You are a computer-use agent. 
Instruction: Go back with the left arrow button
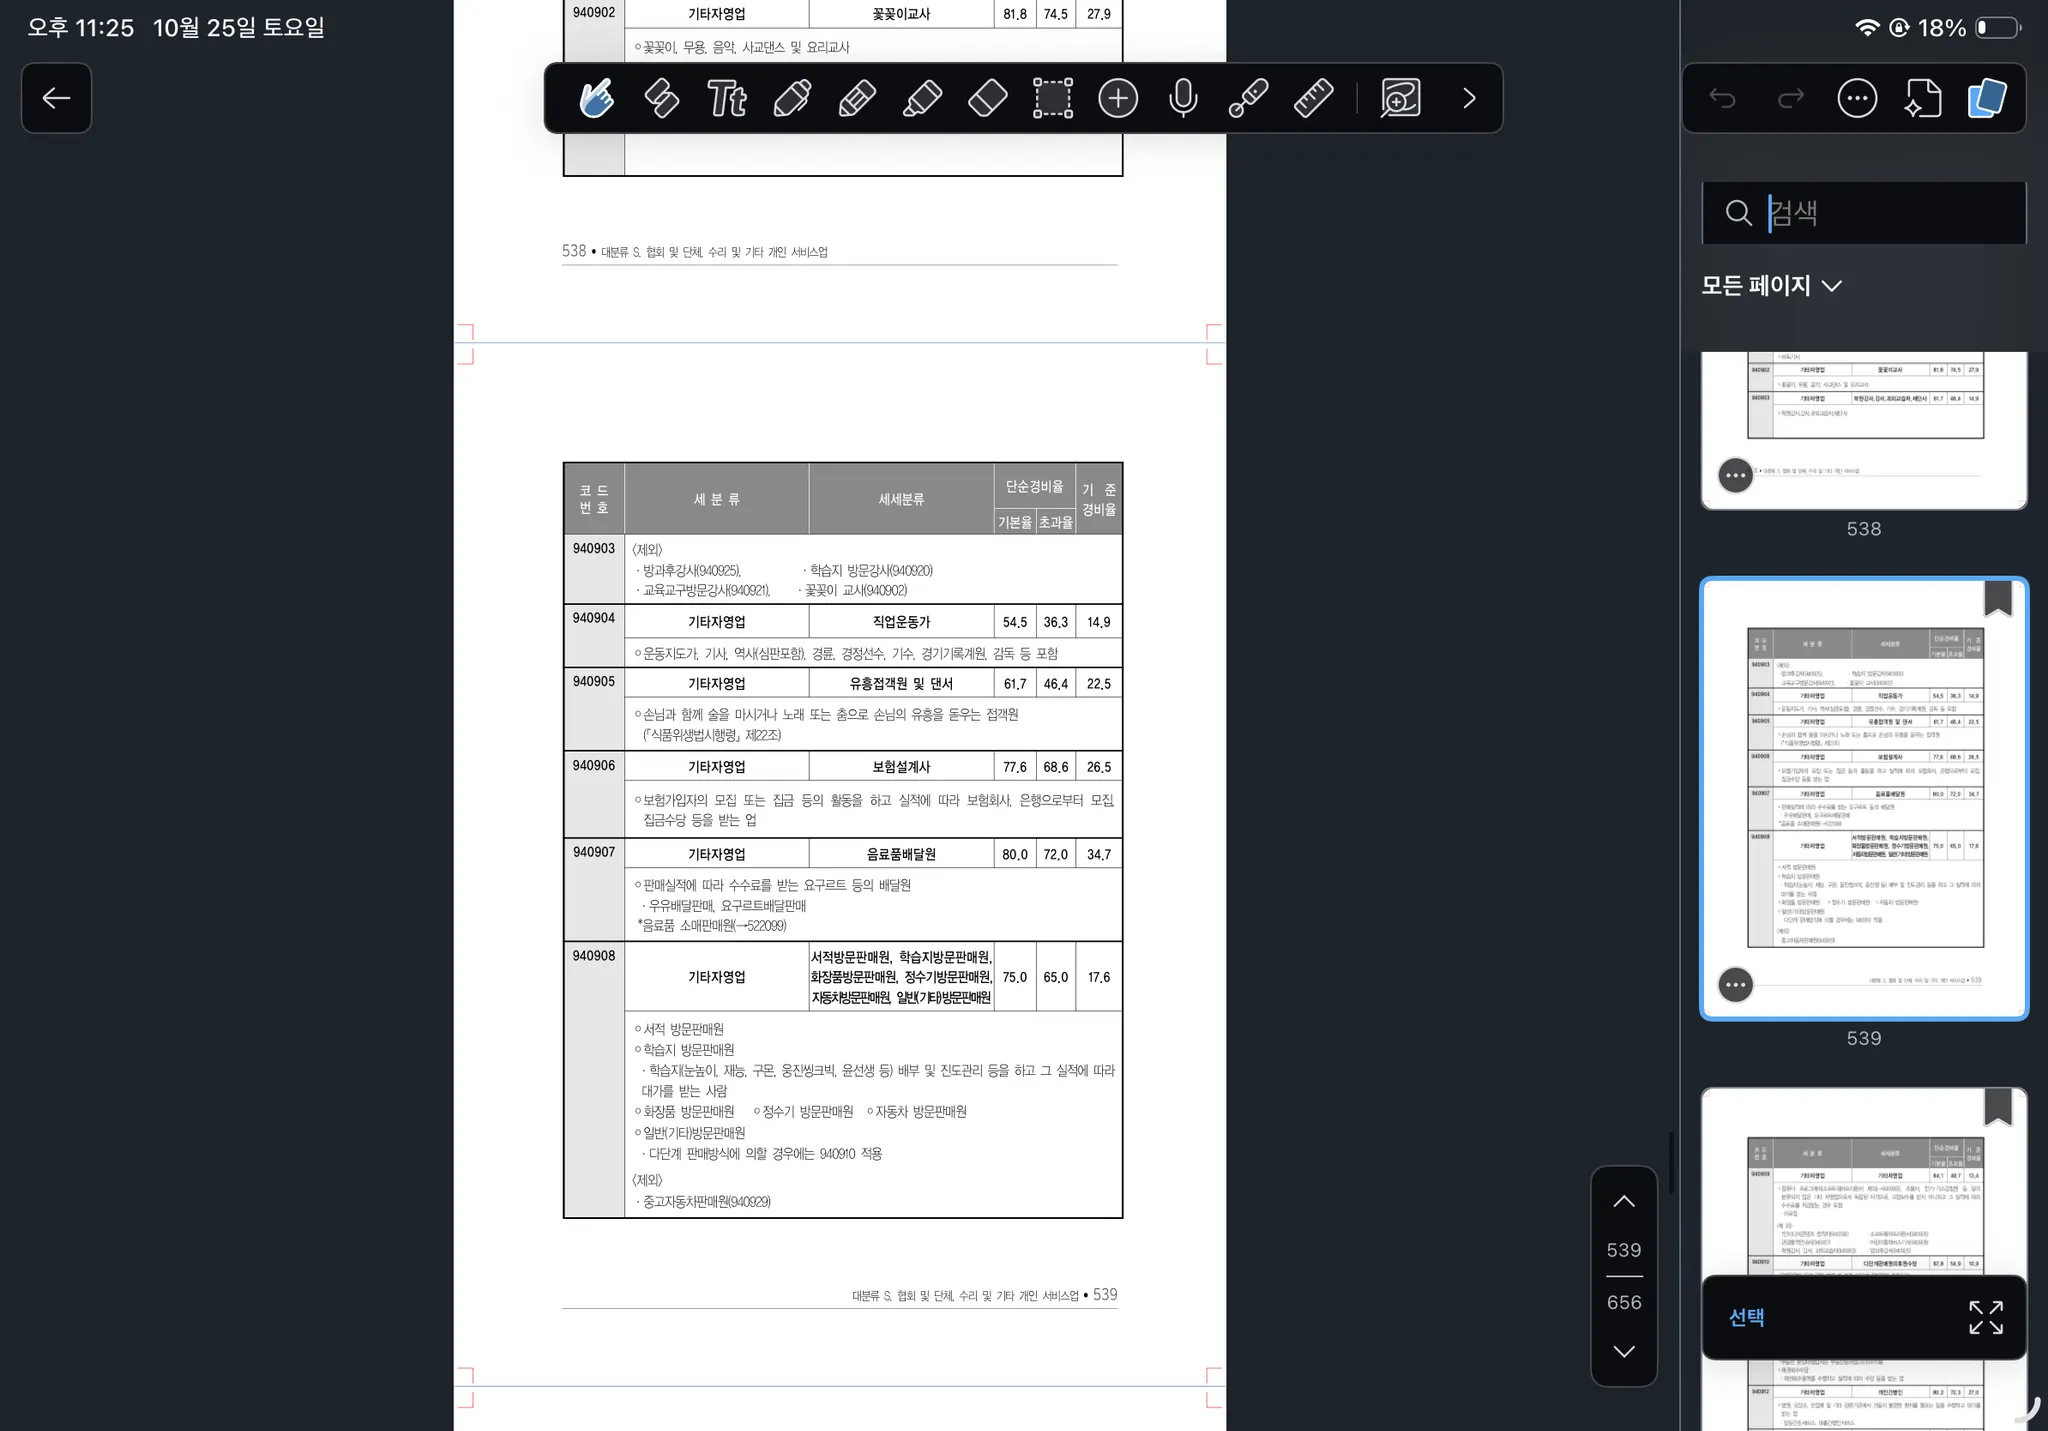tap(56, 98)
